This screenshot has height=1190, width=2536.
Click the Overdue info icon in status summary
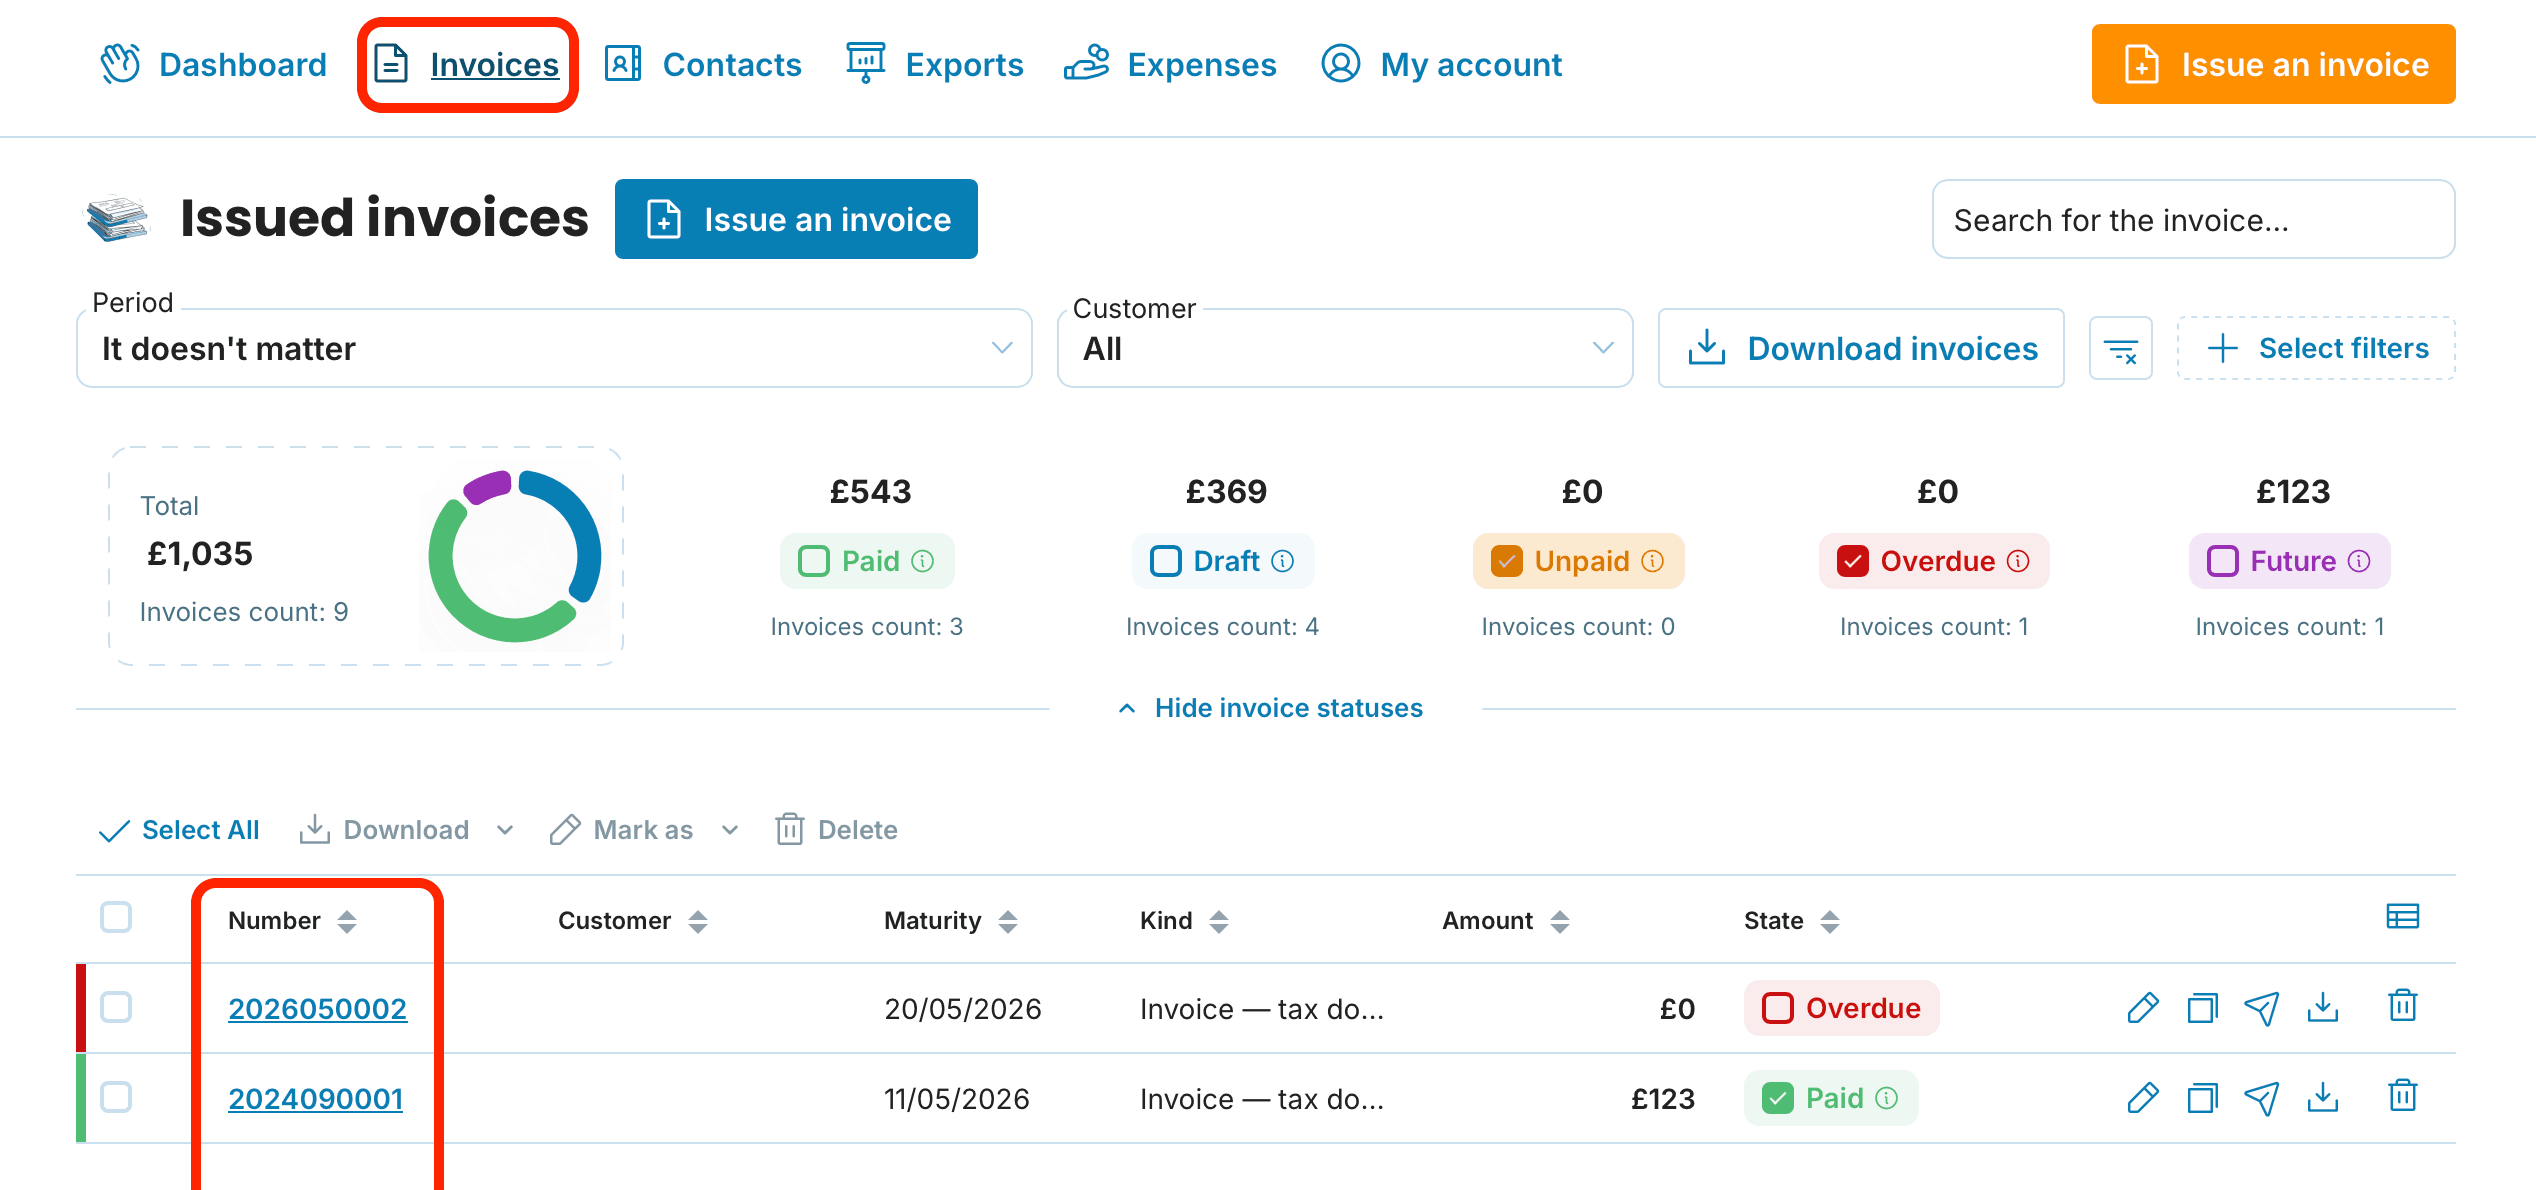pos(2019,561)
